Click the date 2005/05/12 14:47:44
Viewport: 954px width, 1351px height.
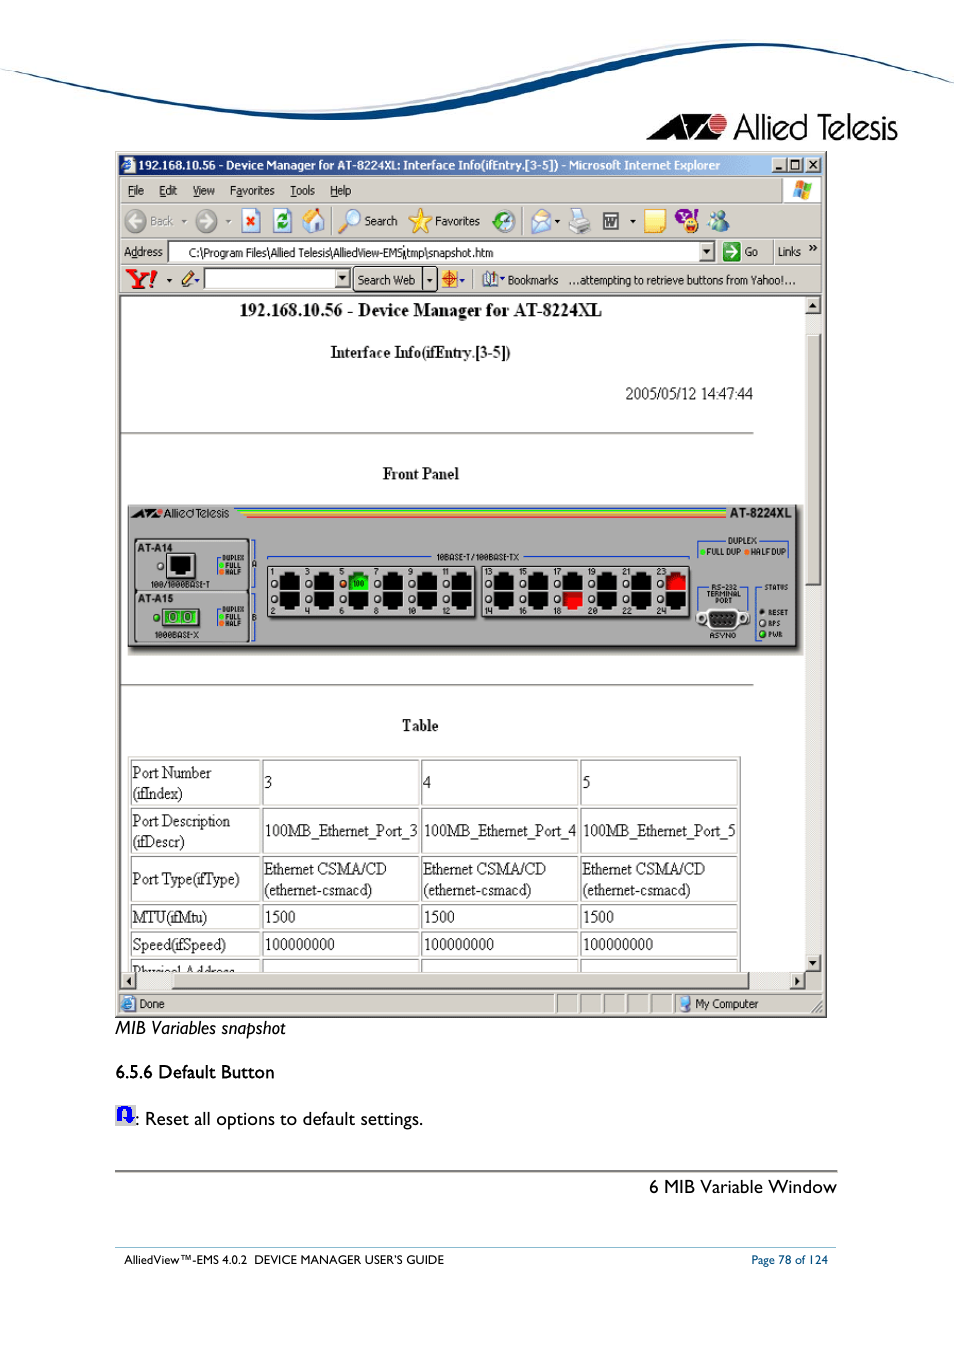(689, 394)
